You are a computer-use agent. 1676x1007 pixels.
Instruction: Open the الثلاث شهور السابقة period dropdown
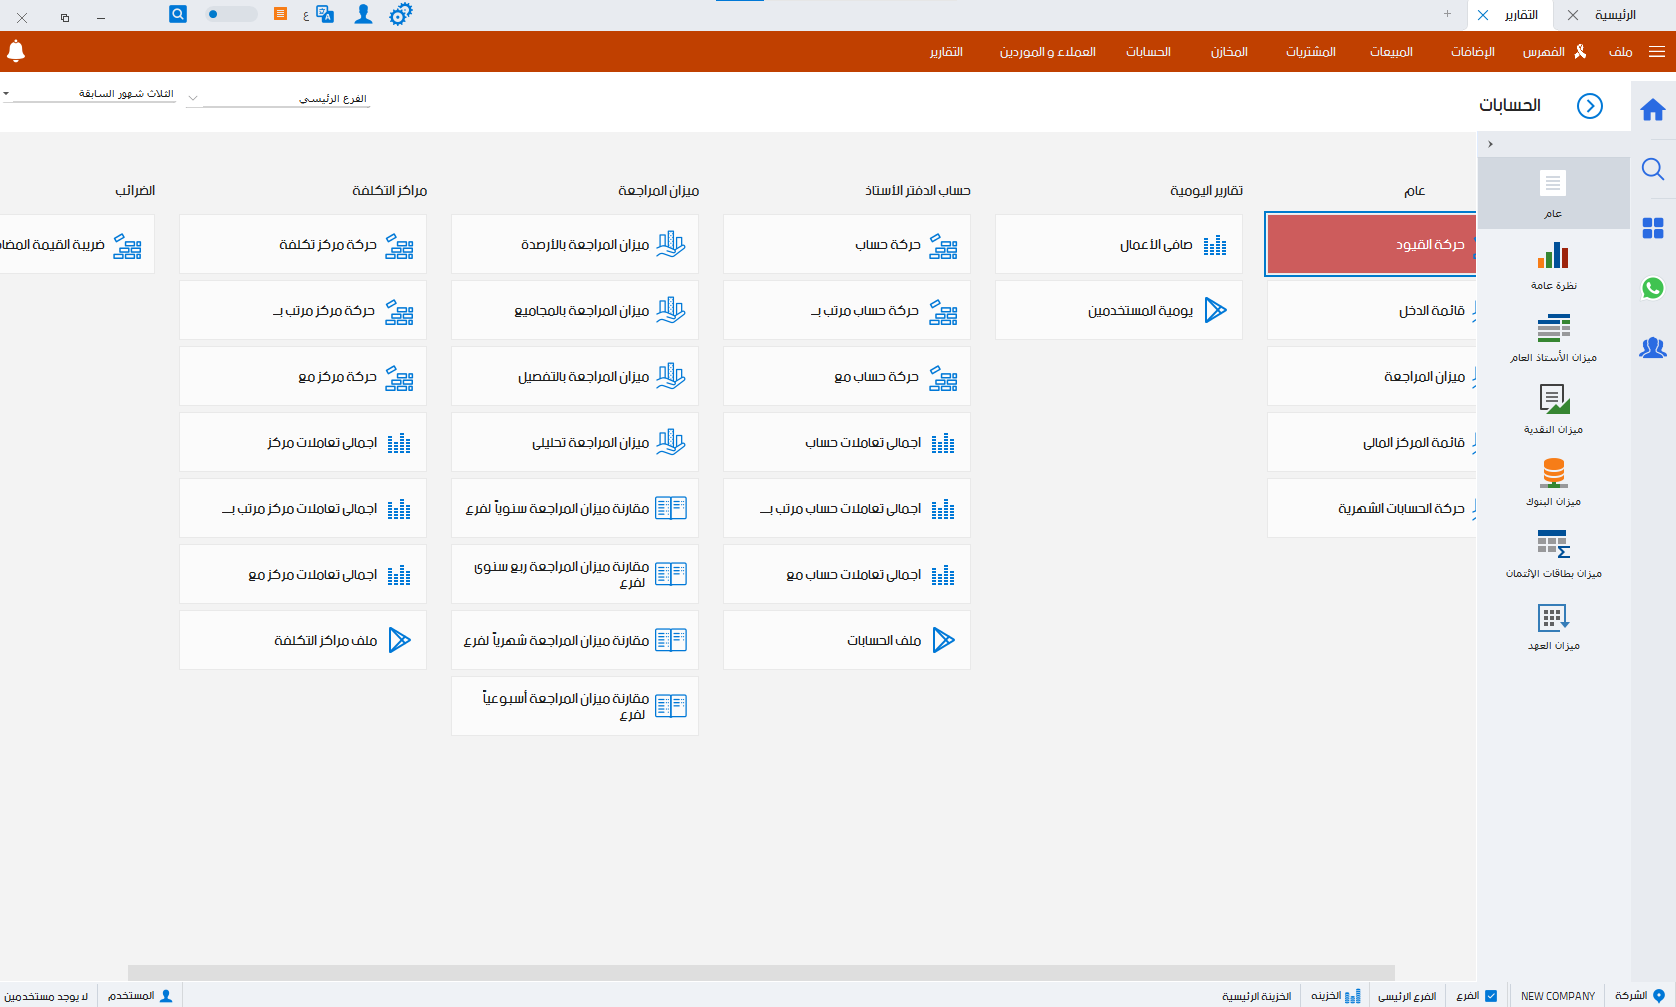tap(7, 94)
